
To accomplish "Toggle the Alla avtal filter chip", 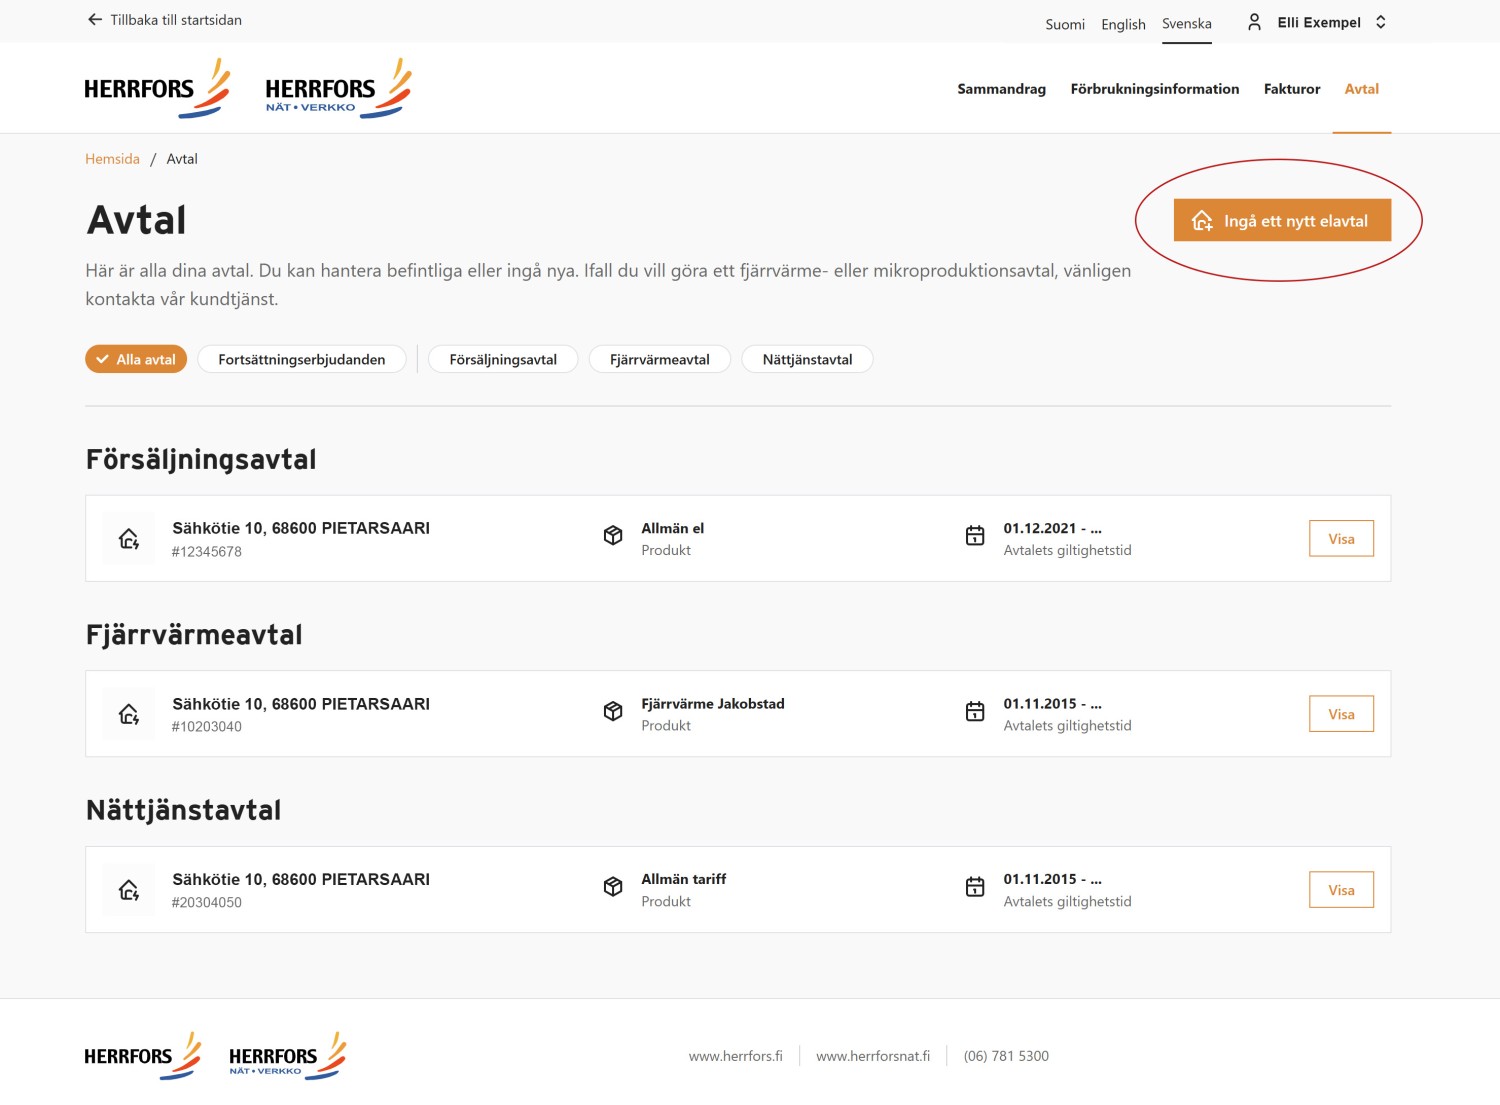I will click(x=136, y=359).
